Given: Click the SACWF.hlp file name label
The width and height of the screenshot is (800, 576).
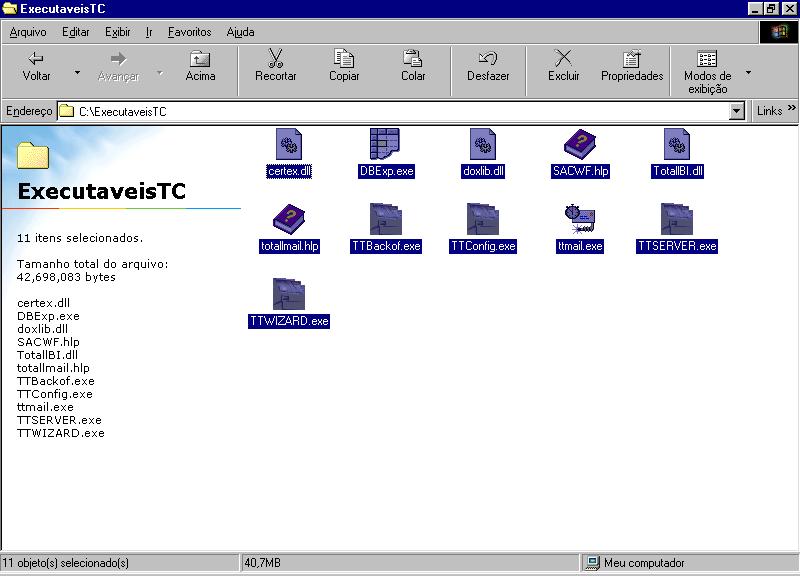Looking at the screenshot, I should click(x=580, y=171).
